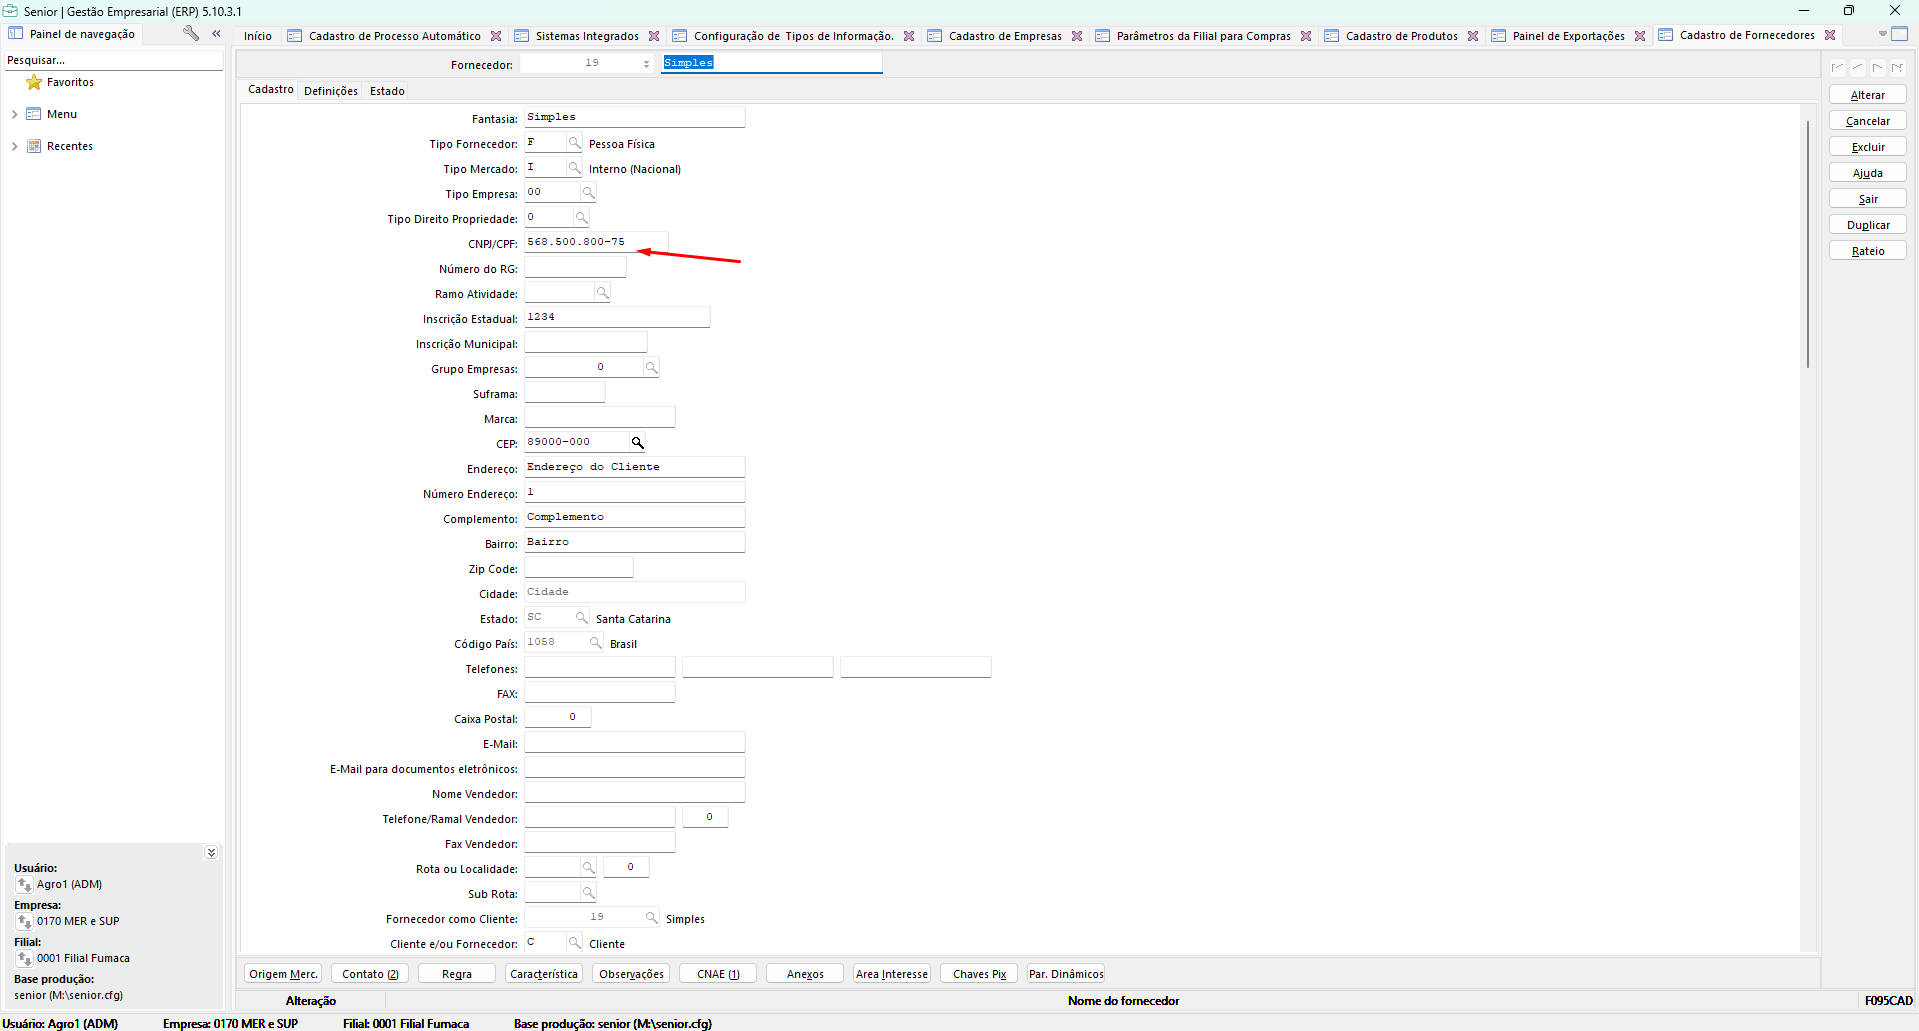1919x1031 pixels.
Task: Open the Estado sub-tab
Action: (387, 91)
